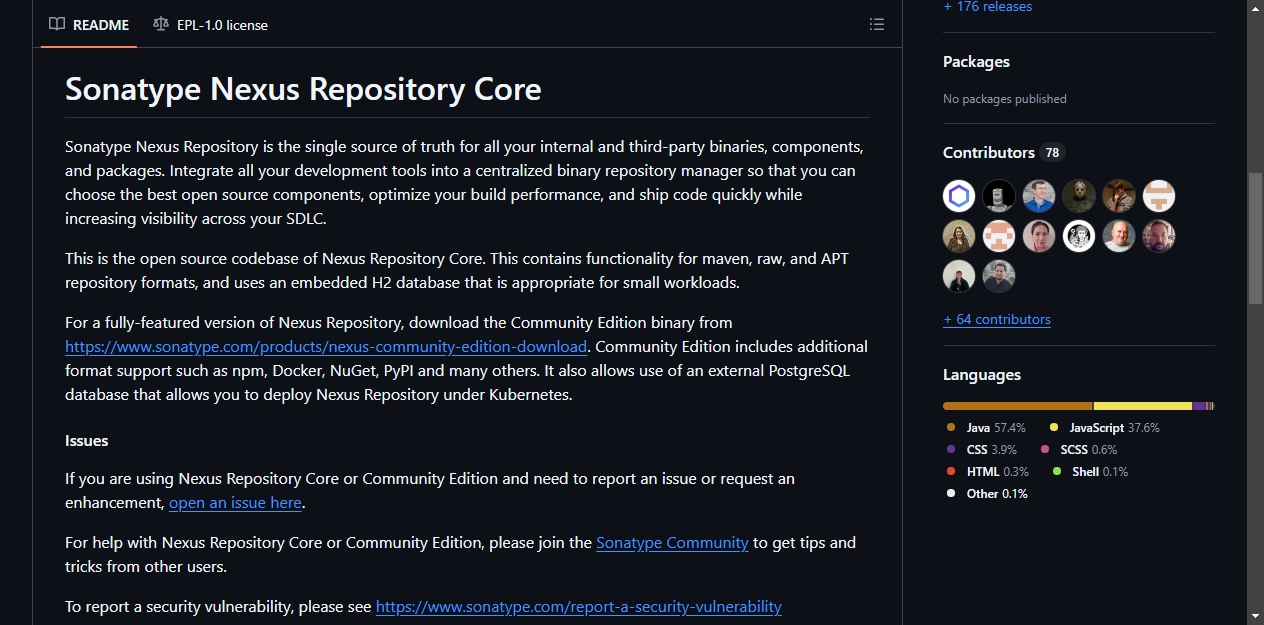Follow the nexus-community-edition-download link
1264x625 pixels.
coord(326,347)
